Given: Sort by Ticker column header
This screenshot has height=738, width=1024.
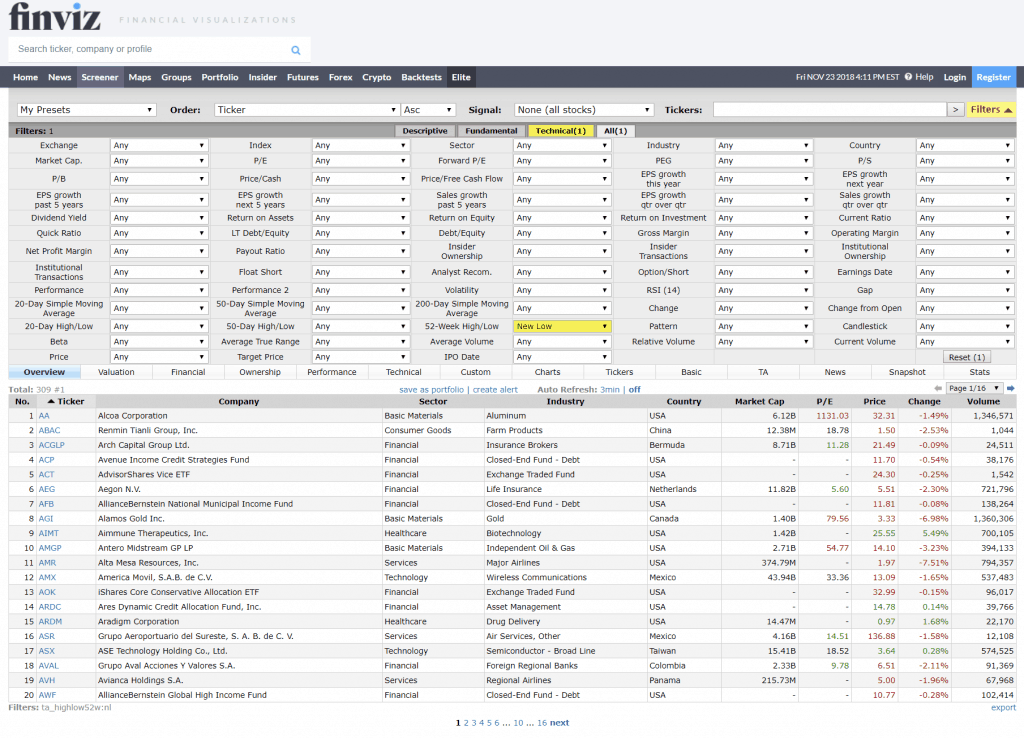Looking at the screenshot, I should pos(65,402).
